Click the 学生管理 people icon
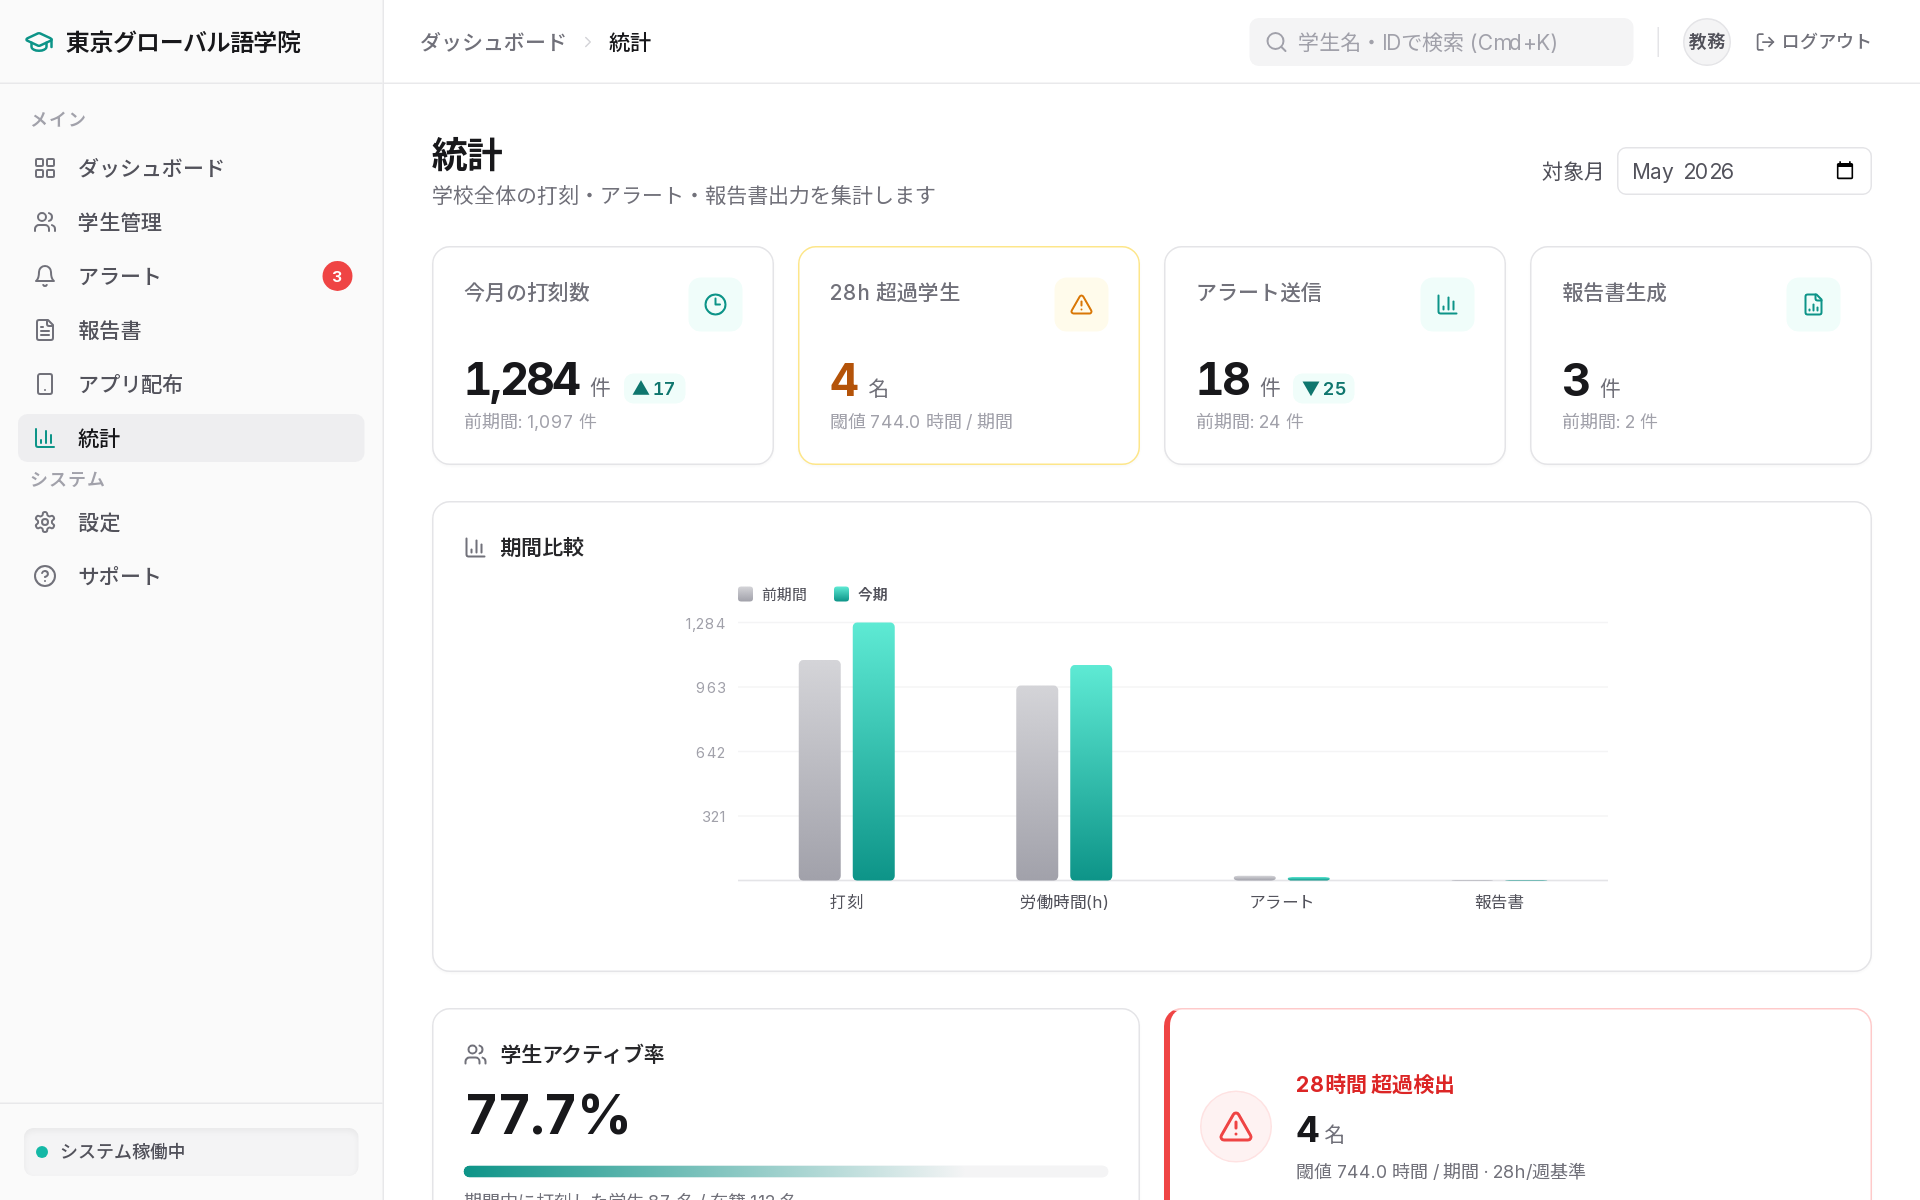Viewport: 1920px width, 1200px height. 45,222
